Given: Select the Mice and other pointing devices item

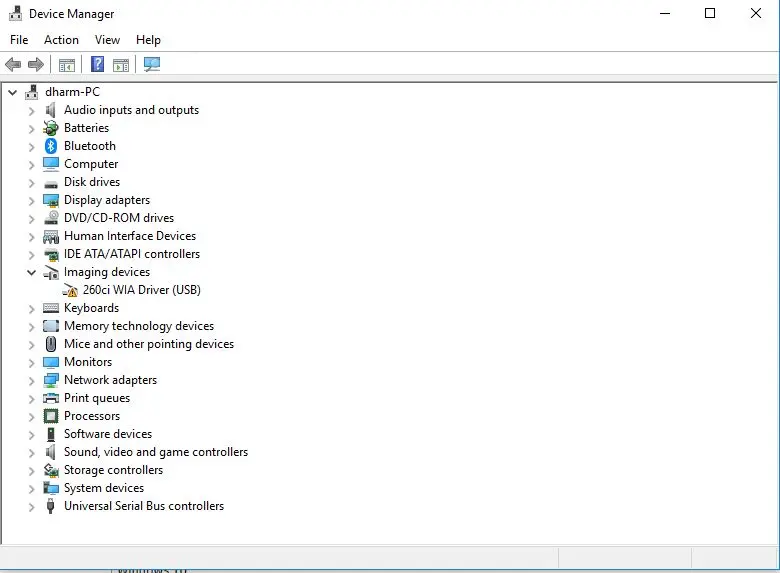Looking at the screenshot, I should click(x=148, y=344).
